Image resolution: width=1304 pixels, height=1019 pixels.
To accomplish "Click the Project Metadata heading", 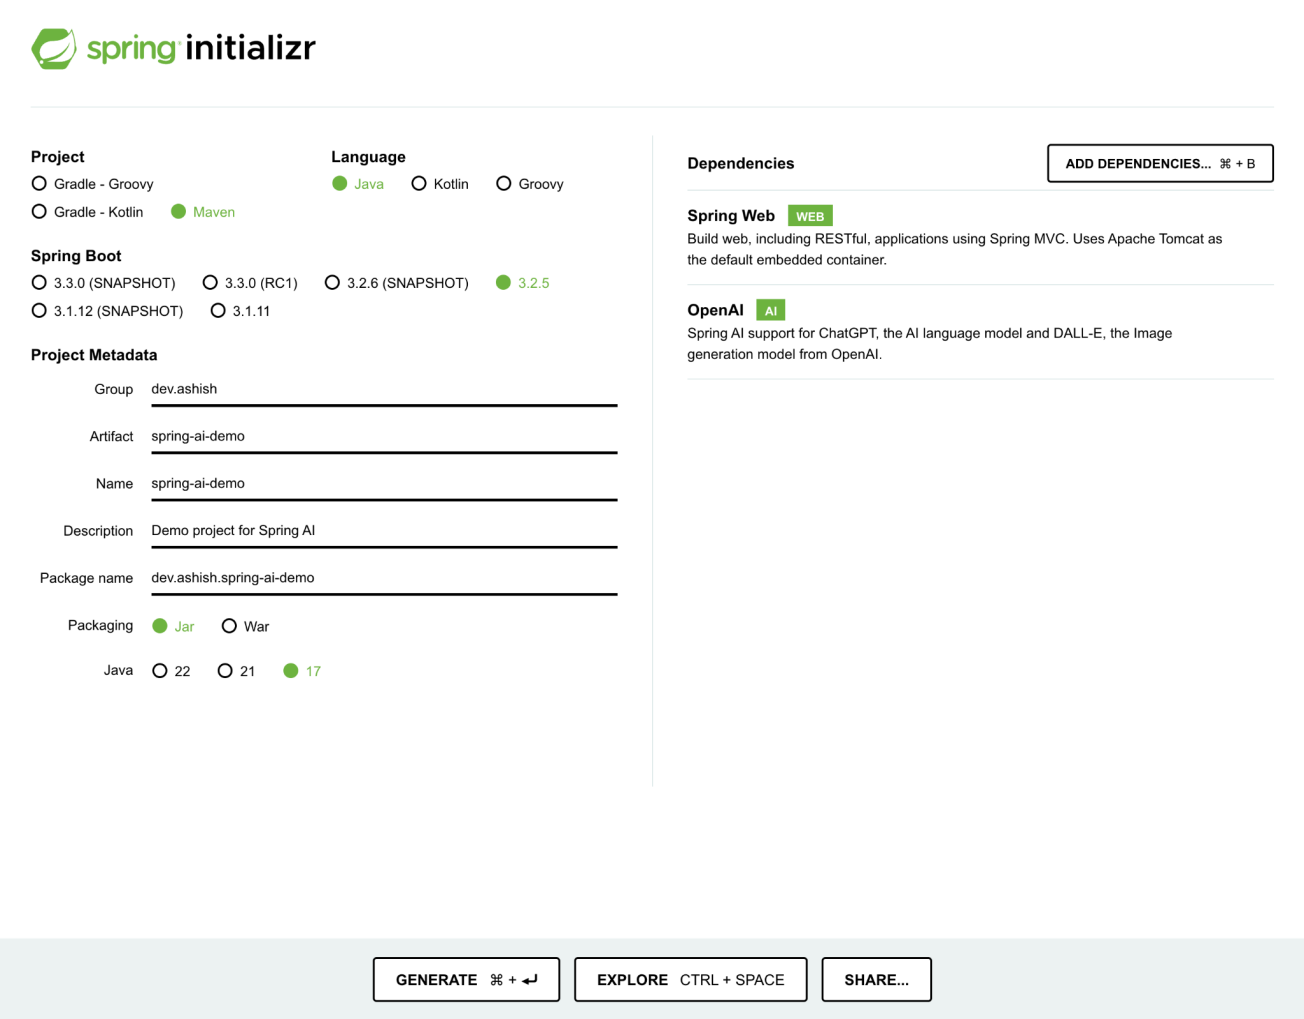I will (x=94, y=355).
